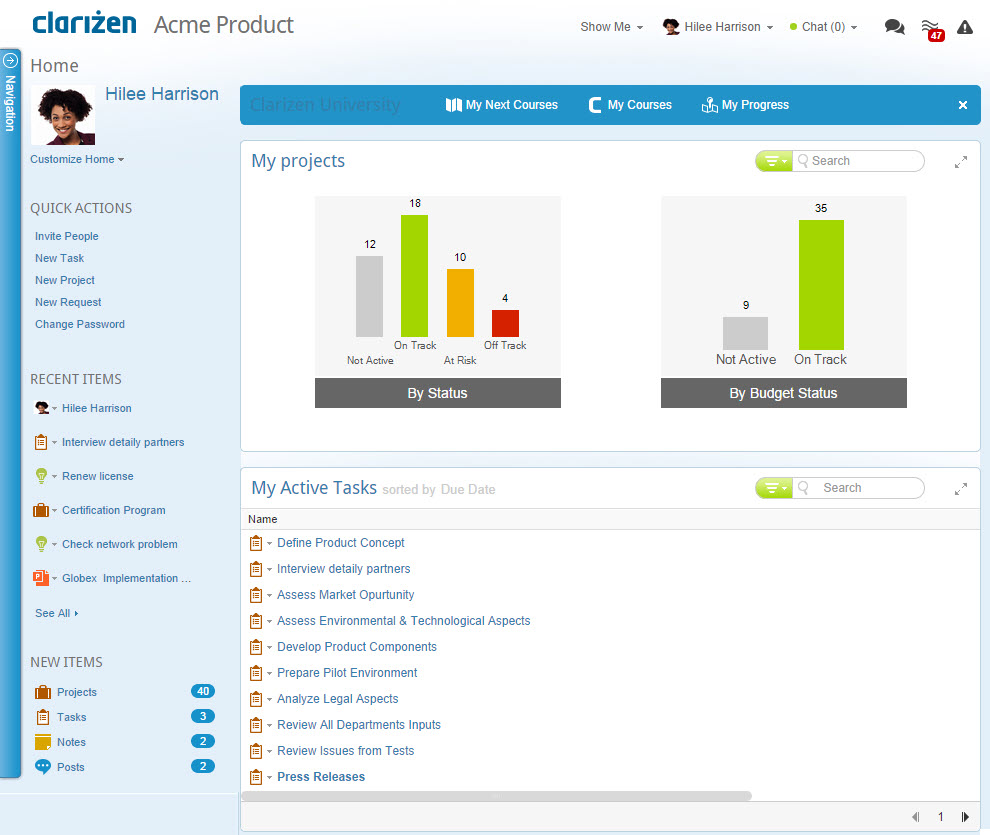Click the Change Password link

pos(80,324)
